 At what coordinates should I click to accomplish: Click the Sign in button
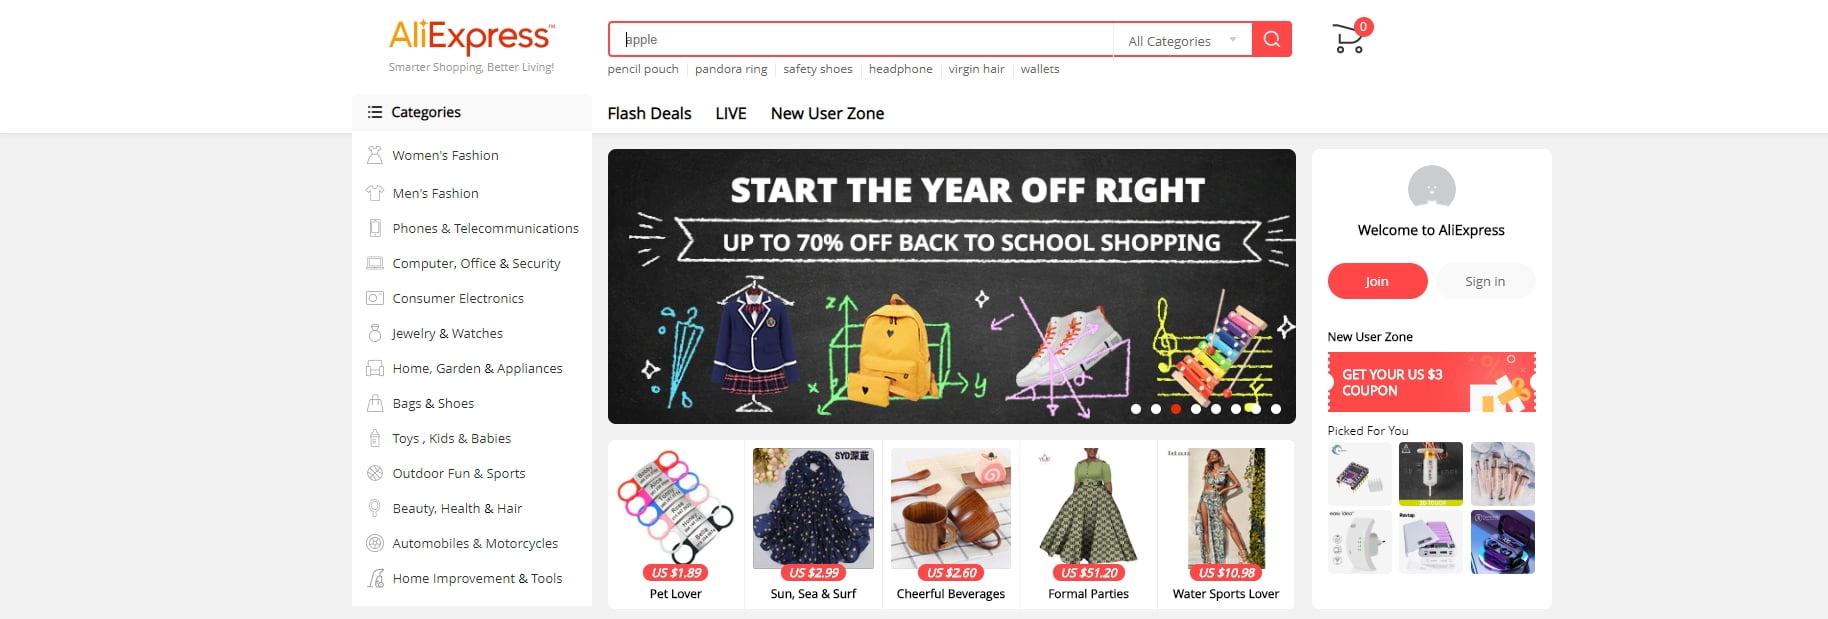coord(1485,281)
